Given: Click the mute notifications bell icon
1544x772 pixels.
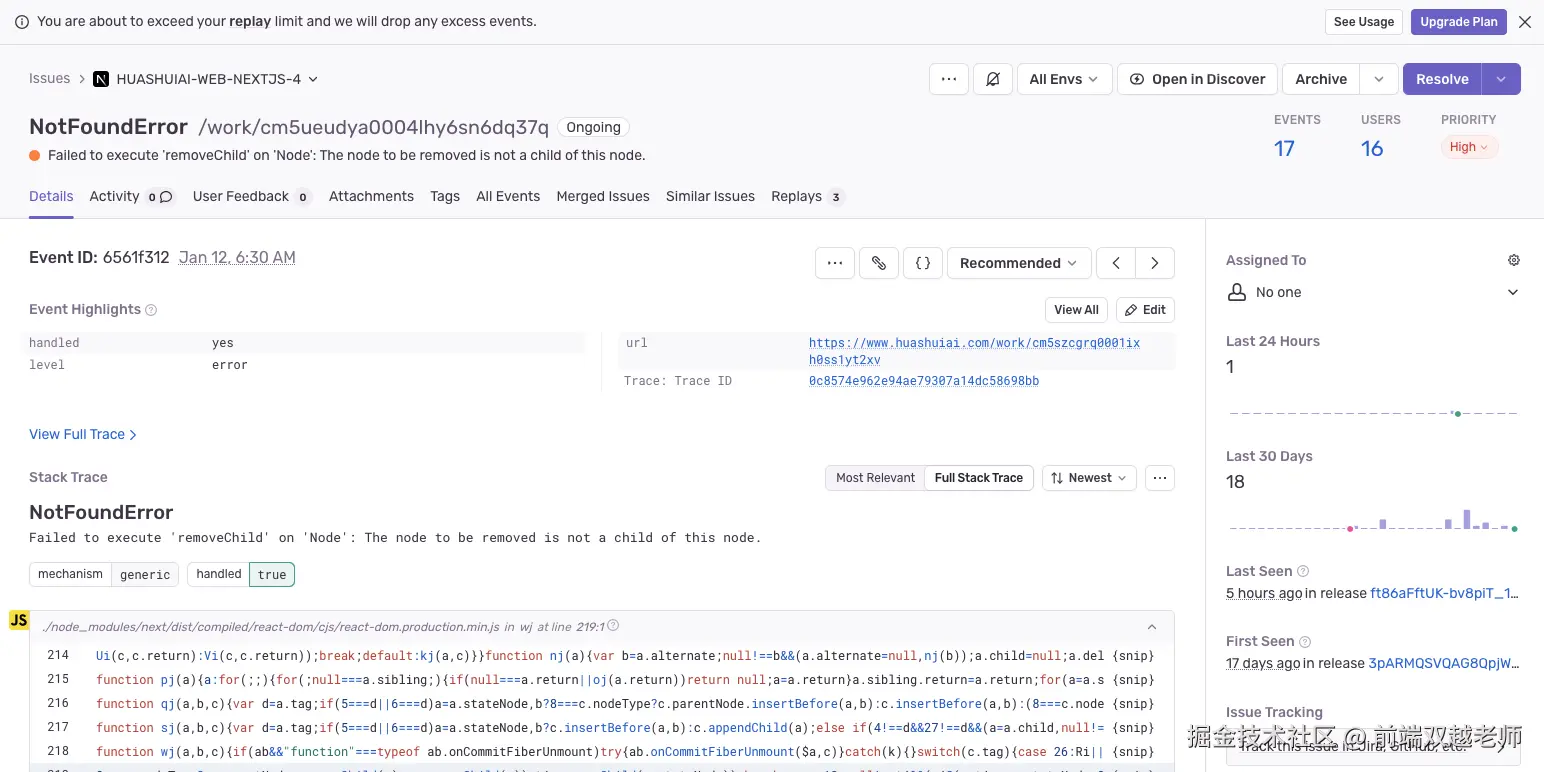Looking at the screenshot, I should pyautogui.click(x=992, y=79).
